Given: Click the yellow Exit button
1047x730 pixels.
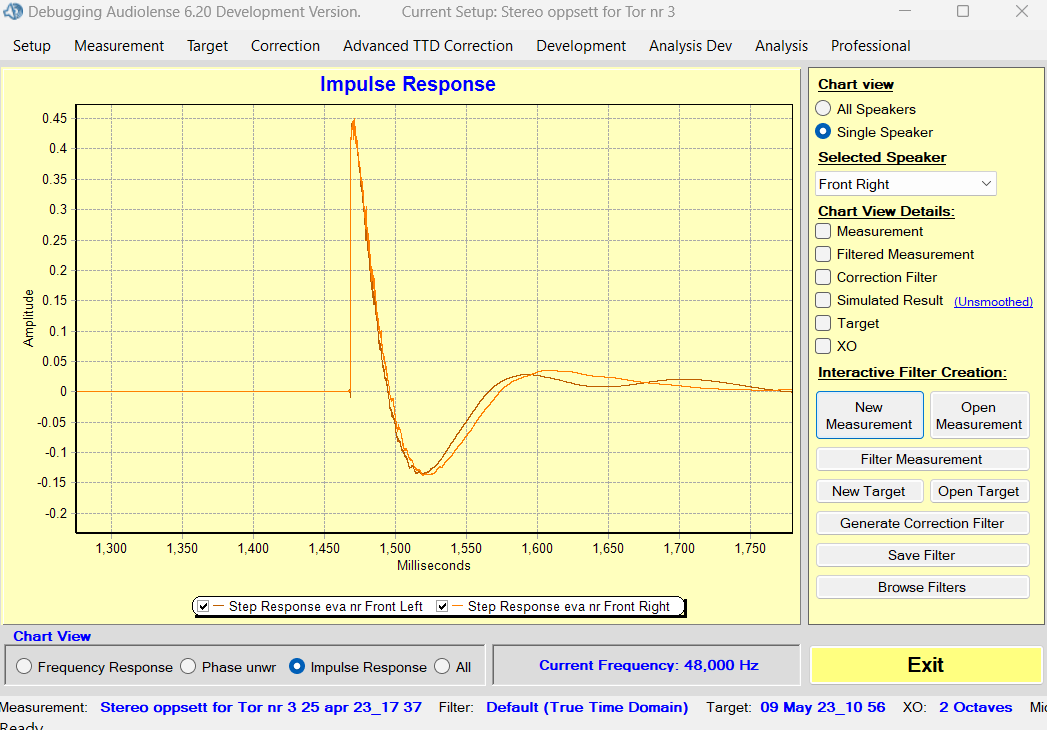Looking at the screenshot, I should click(x=925, y=665).
